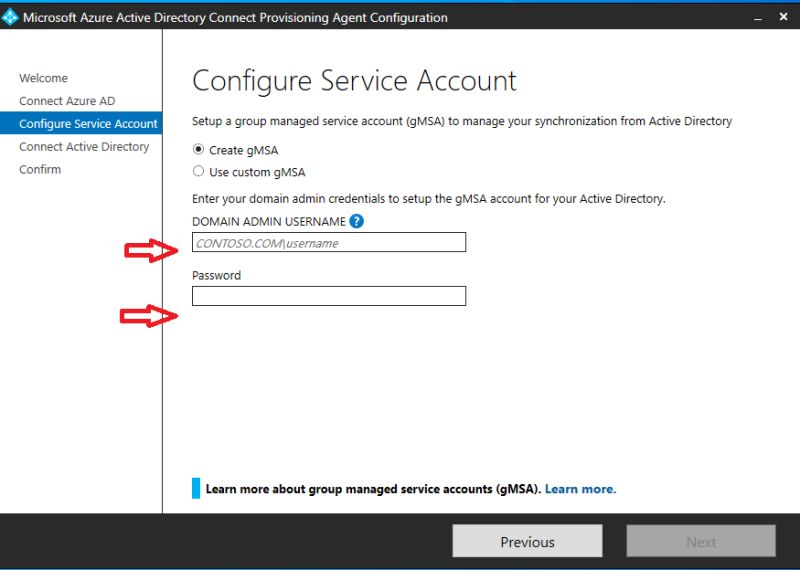800x570 pixels.
Task: Jump to the Confirm step
Action: [x=40, y=169]
